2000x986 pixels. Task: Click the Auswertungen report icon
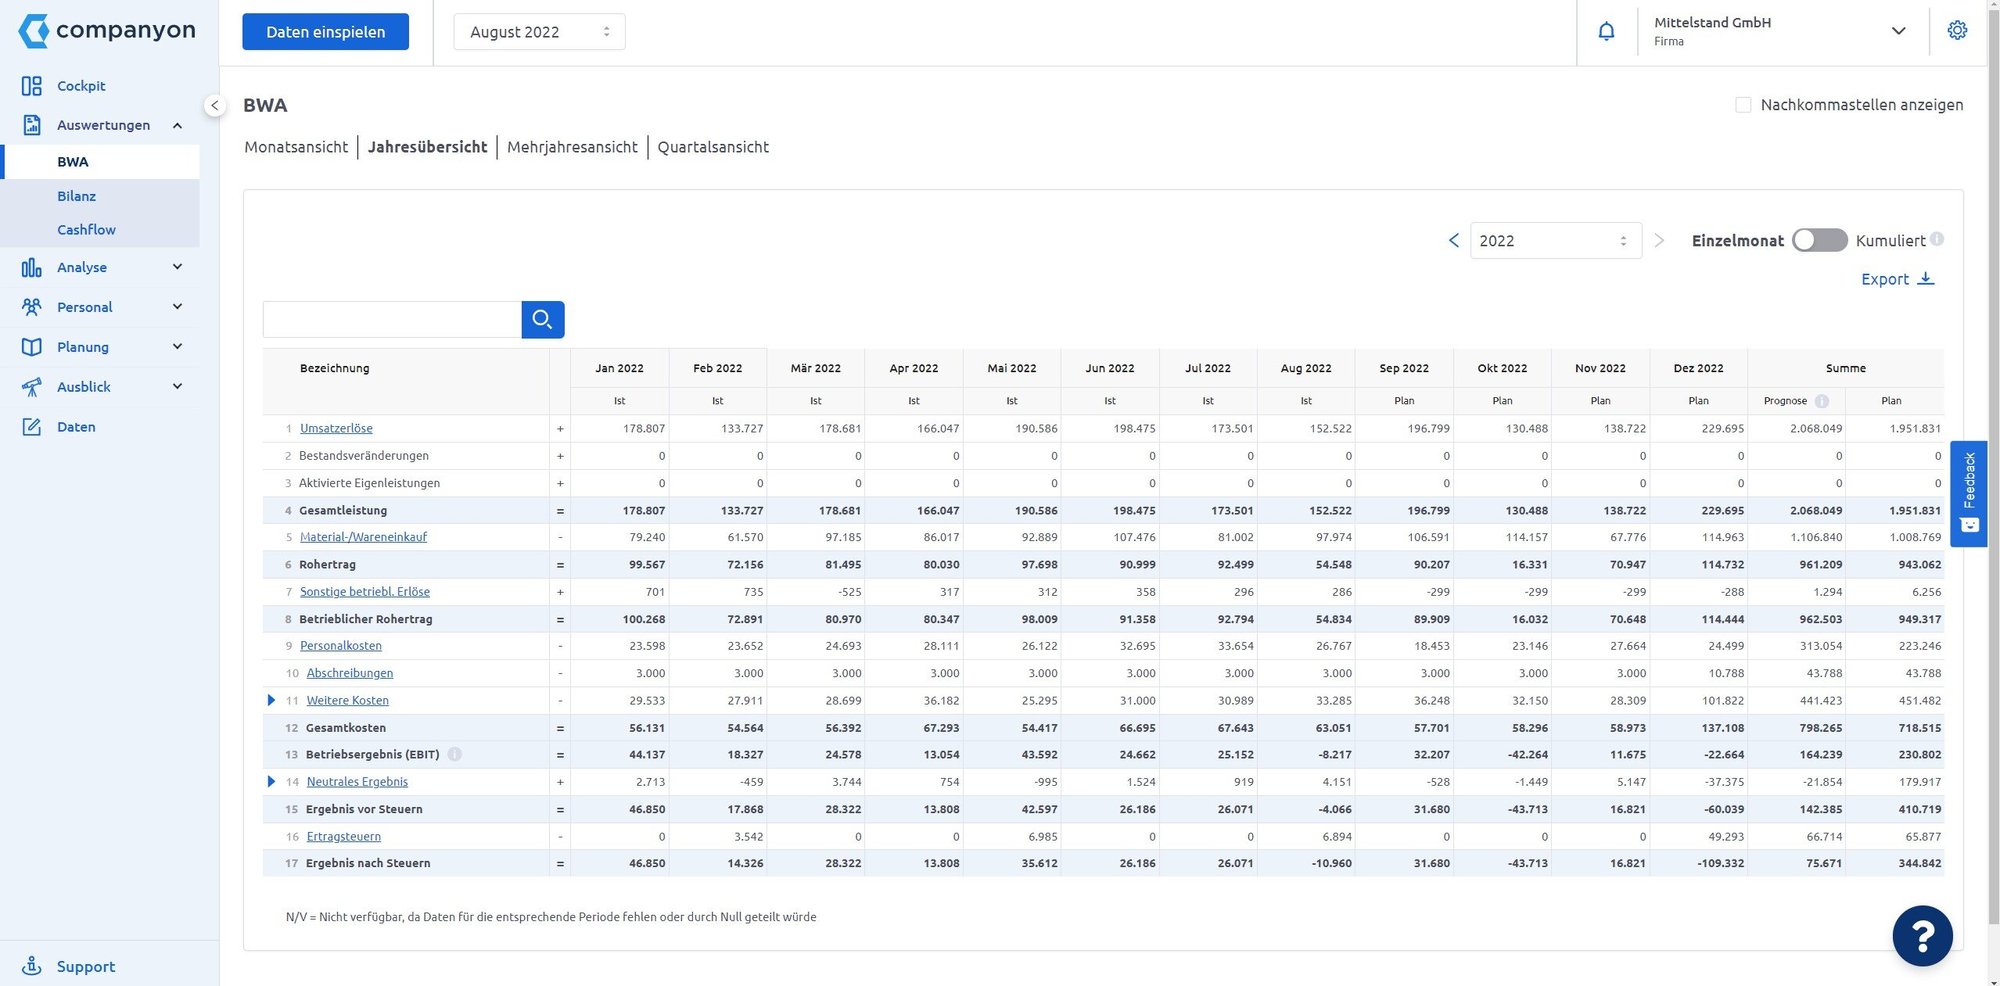[32, 125]
